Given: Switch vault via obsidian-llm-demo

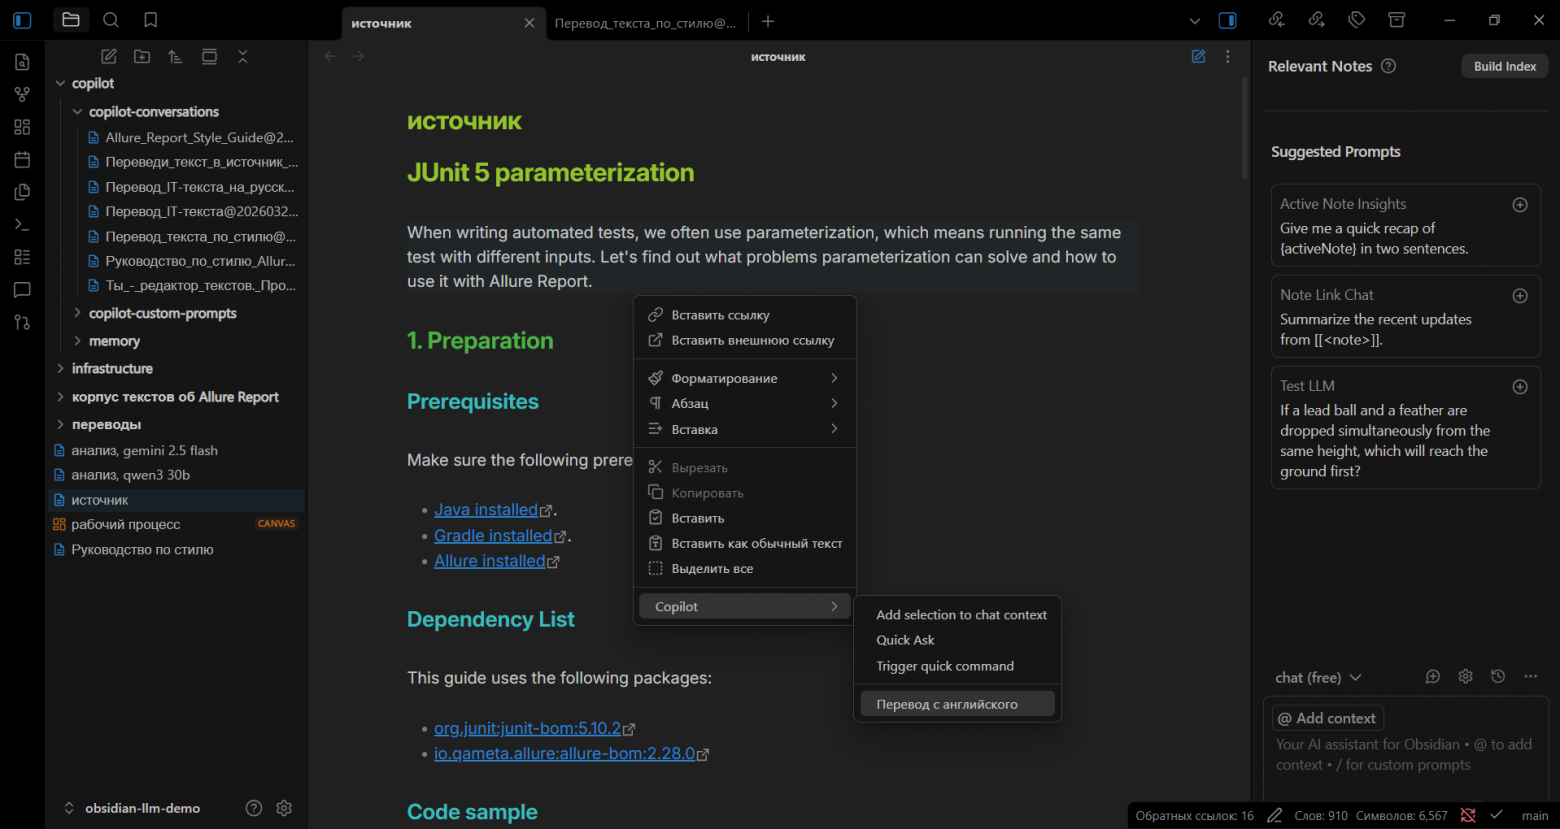Looking at the screenshot, I should [132, 808].
